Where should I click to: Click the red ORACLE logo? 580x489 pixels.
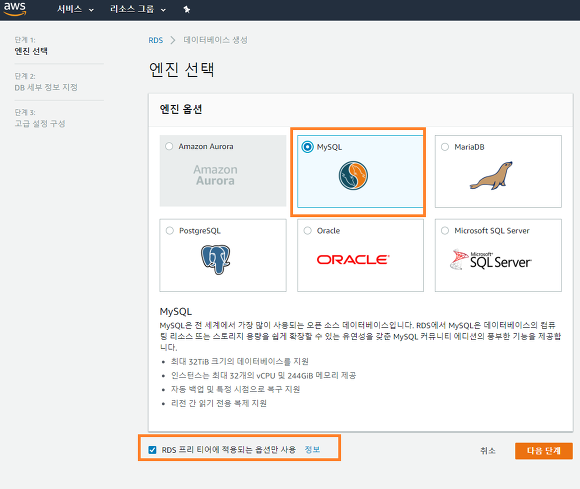[x=353, y=260]
